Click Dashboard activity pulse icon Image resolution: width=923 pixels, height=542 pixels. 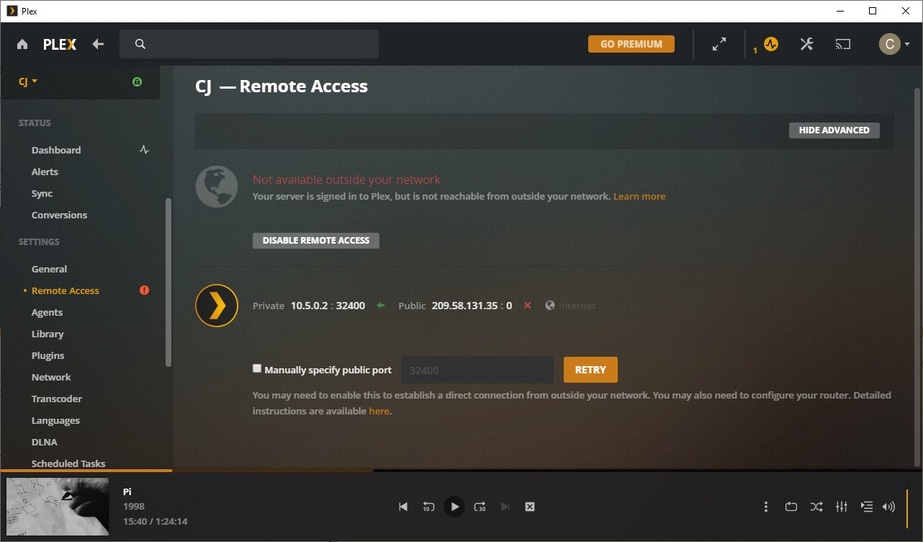pyautogui.click(x=144, y=150)
